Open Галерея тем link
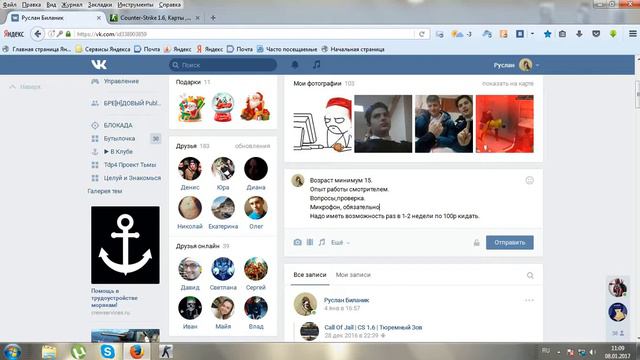Screen dimensions: 640x360 click(105, 191)
